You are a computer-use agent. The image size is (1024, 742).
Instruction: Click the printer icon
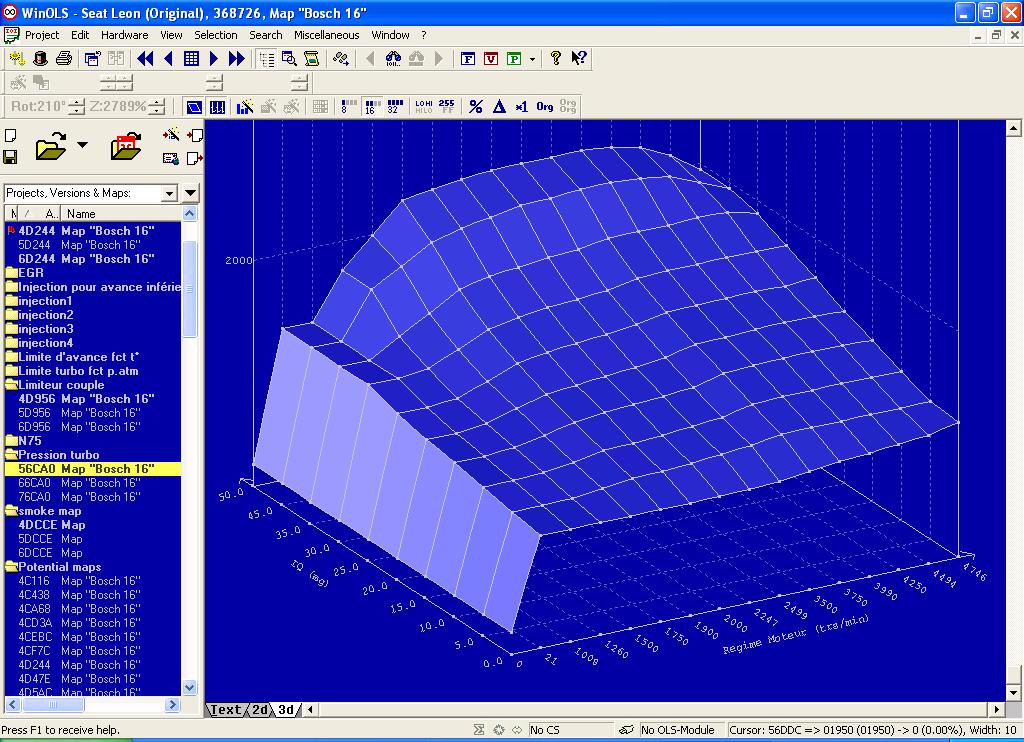[x=64, y=59]
